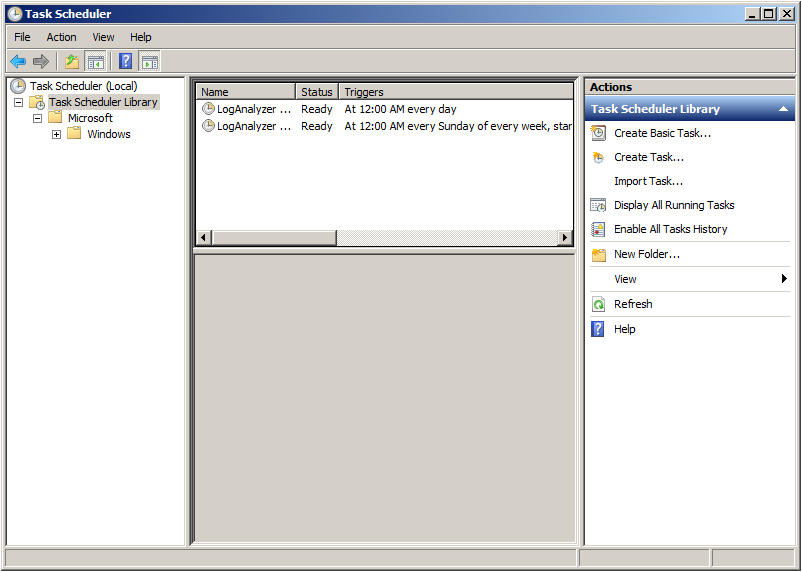Click the Actions pane header
The height and width of the screenshot is (572, 802).
point(689,87)
